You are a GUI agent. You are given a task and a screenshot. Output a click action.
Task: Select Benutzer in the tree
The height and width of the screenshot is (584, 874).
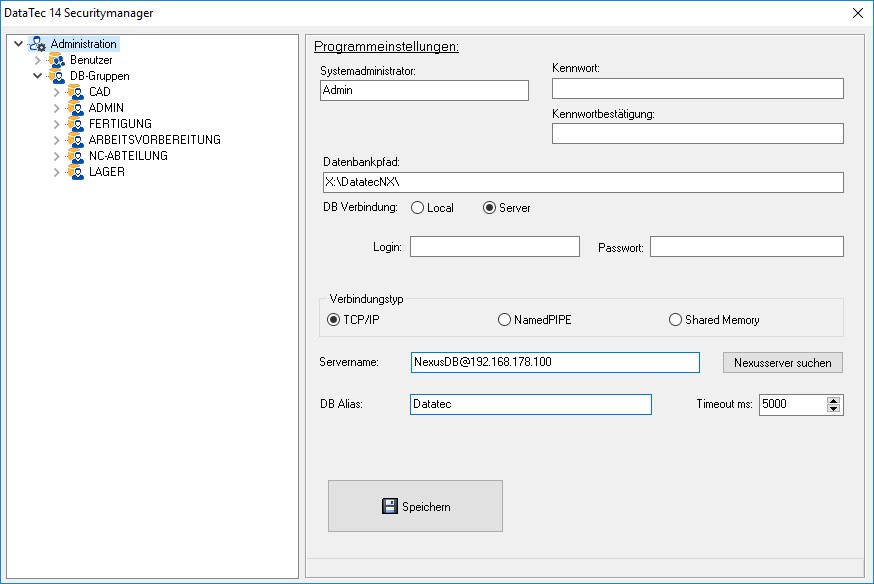point(91,60)
